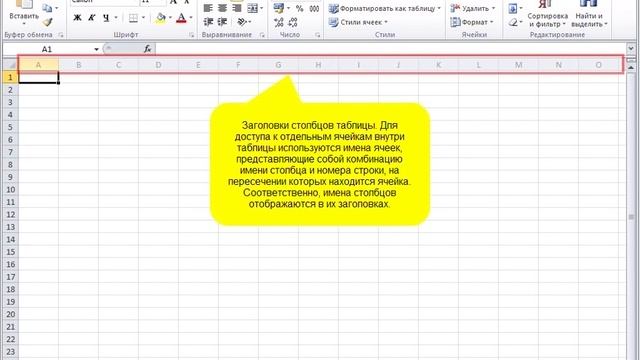Open Шрифт dialog launcher
Viewport: 640px width, 360px height.
[x=192, y=35]
